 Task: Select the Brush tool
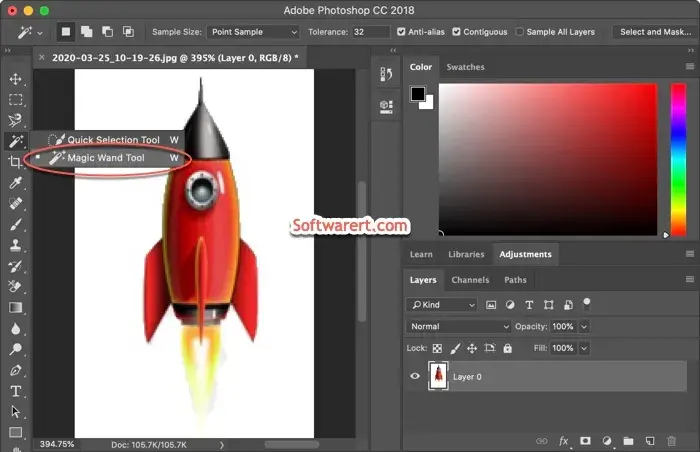coord(16,224)
